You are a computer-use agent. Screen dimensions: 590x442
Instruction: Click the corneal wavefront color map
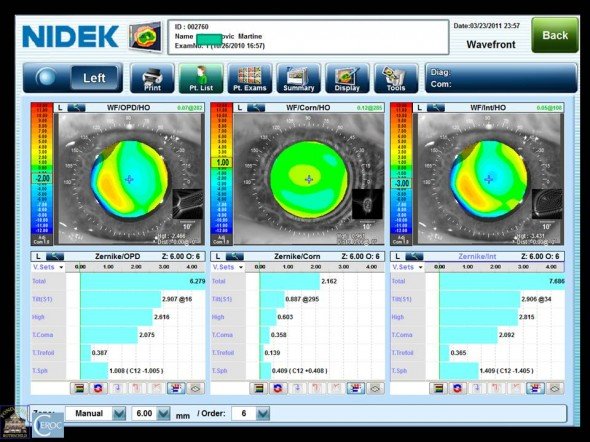[x=309, y=179]
